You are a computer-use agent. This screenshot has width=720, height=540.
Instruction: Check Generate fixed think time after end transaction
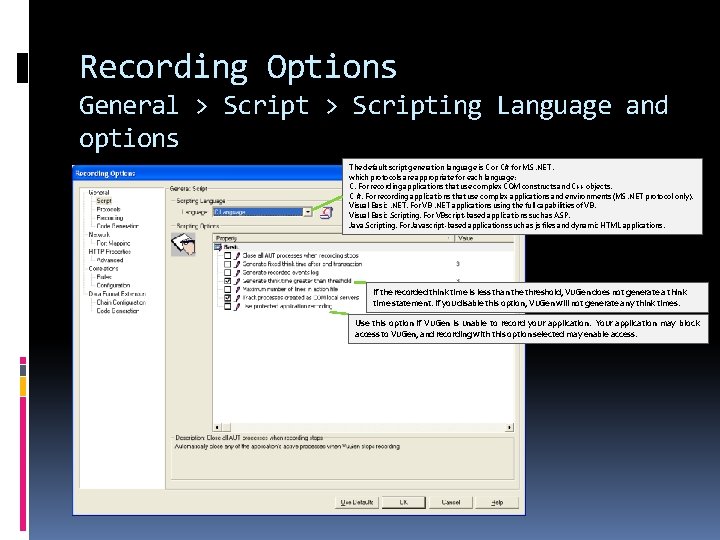pos(227,264)
